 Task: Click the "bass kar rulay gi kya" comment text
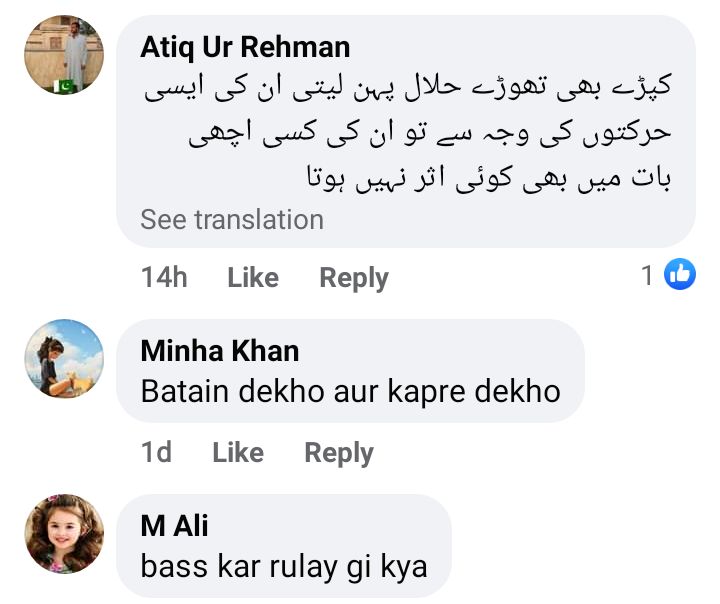click(x=284, y=567)
